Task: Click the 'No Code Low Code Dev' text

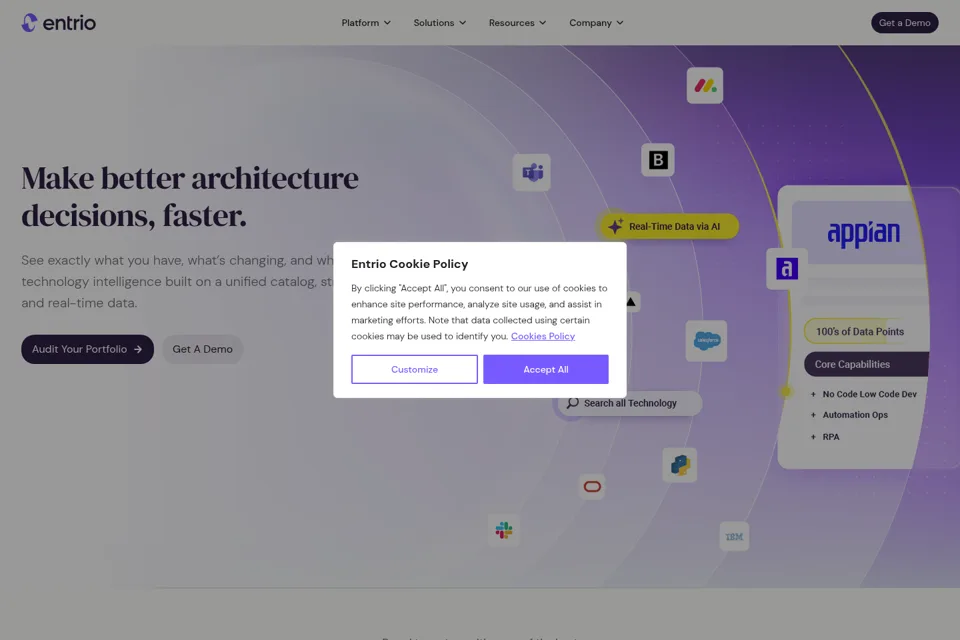Action: [x=869, y=394]
